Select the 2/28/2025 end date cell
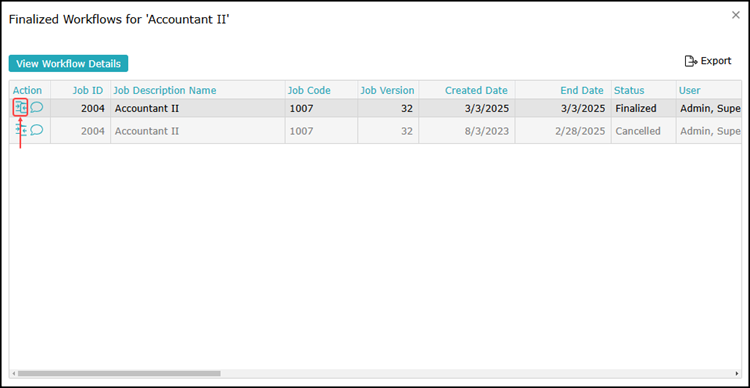This screenshot has height=388, width=750. pos(563,131)
